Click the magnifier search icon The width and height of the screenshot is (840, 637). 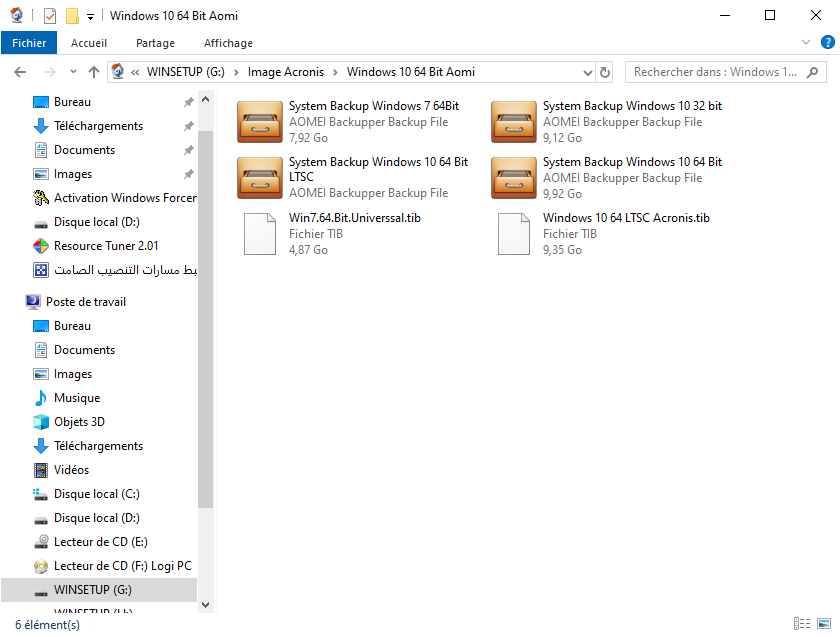pyautogui.click(x=813, y=72)
